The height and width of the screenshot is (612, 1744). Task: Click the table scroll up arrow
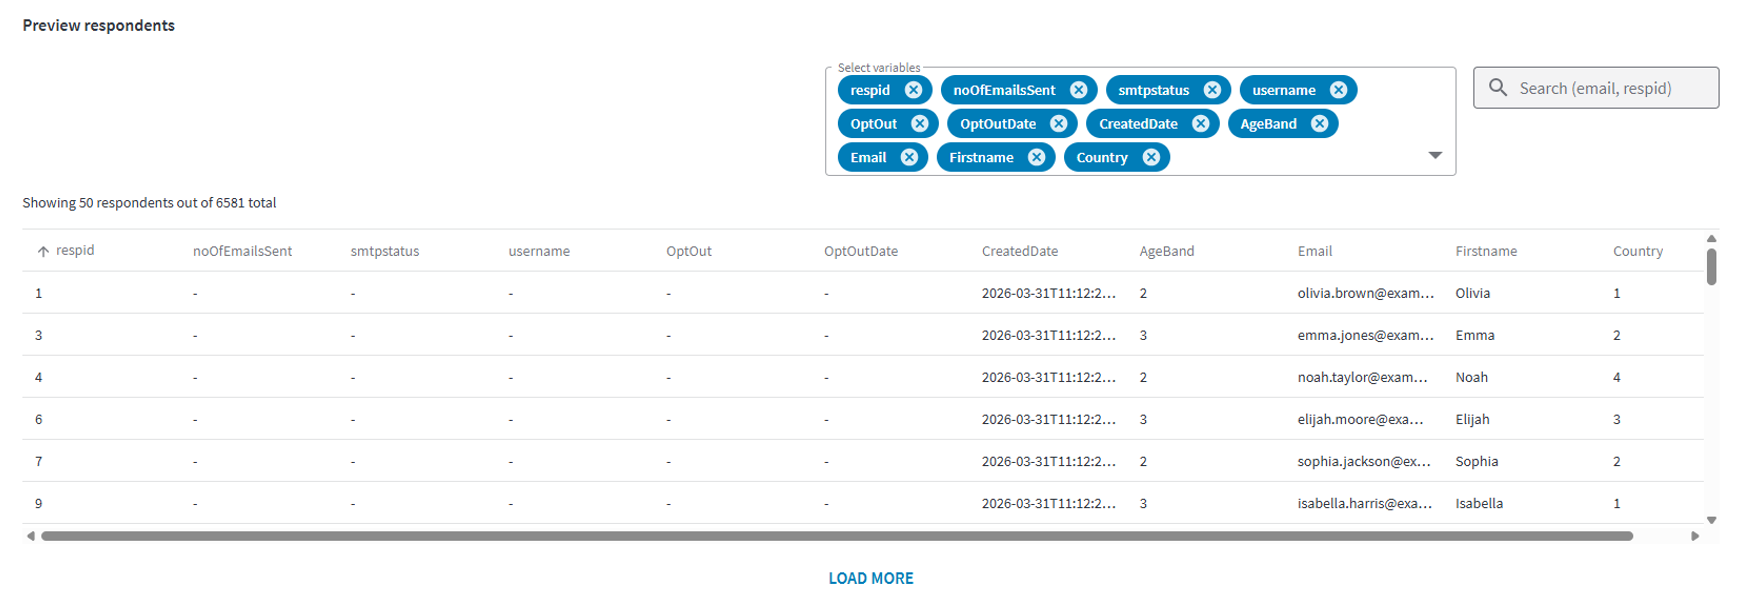pyautogui.click(x=1711, y=238)
